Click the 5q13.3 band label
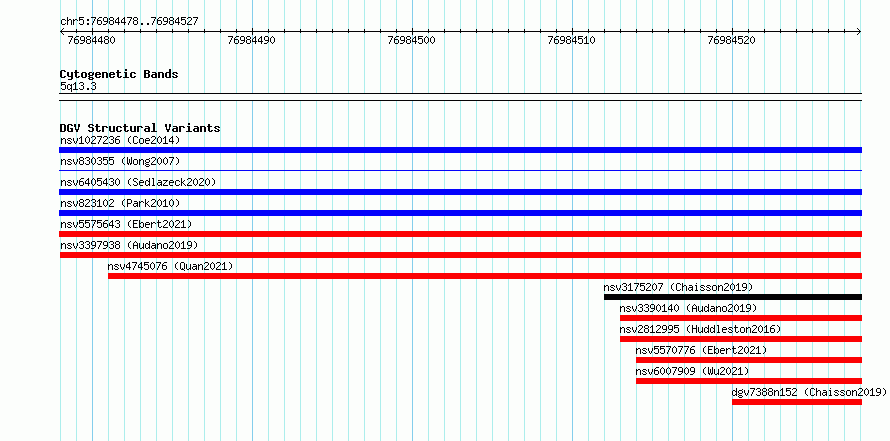The width and height of the screenshot is (890, 441). [x=78, y=86]
